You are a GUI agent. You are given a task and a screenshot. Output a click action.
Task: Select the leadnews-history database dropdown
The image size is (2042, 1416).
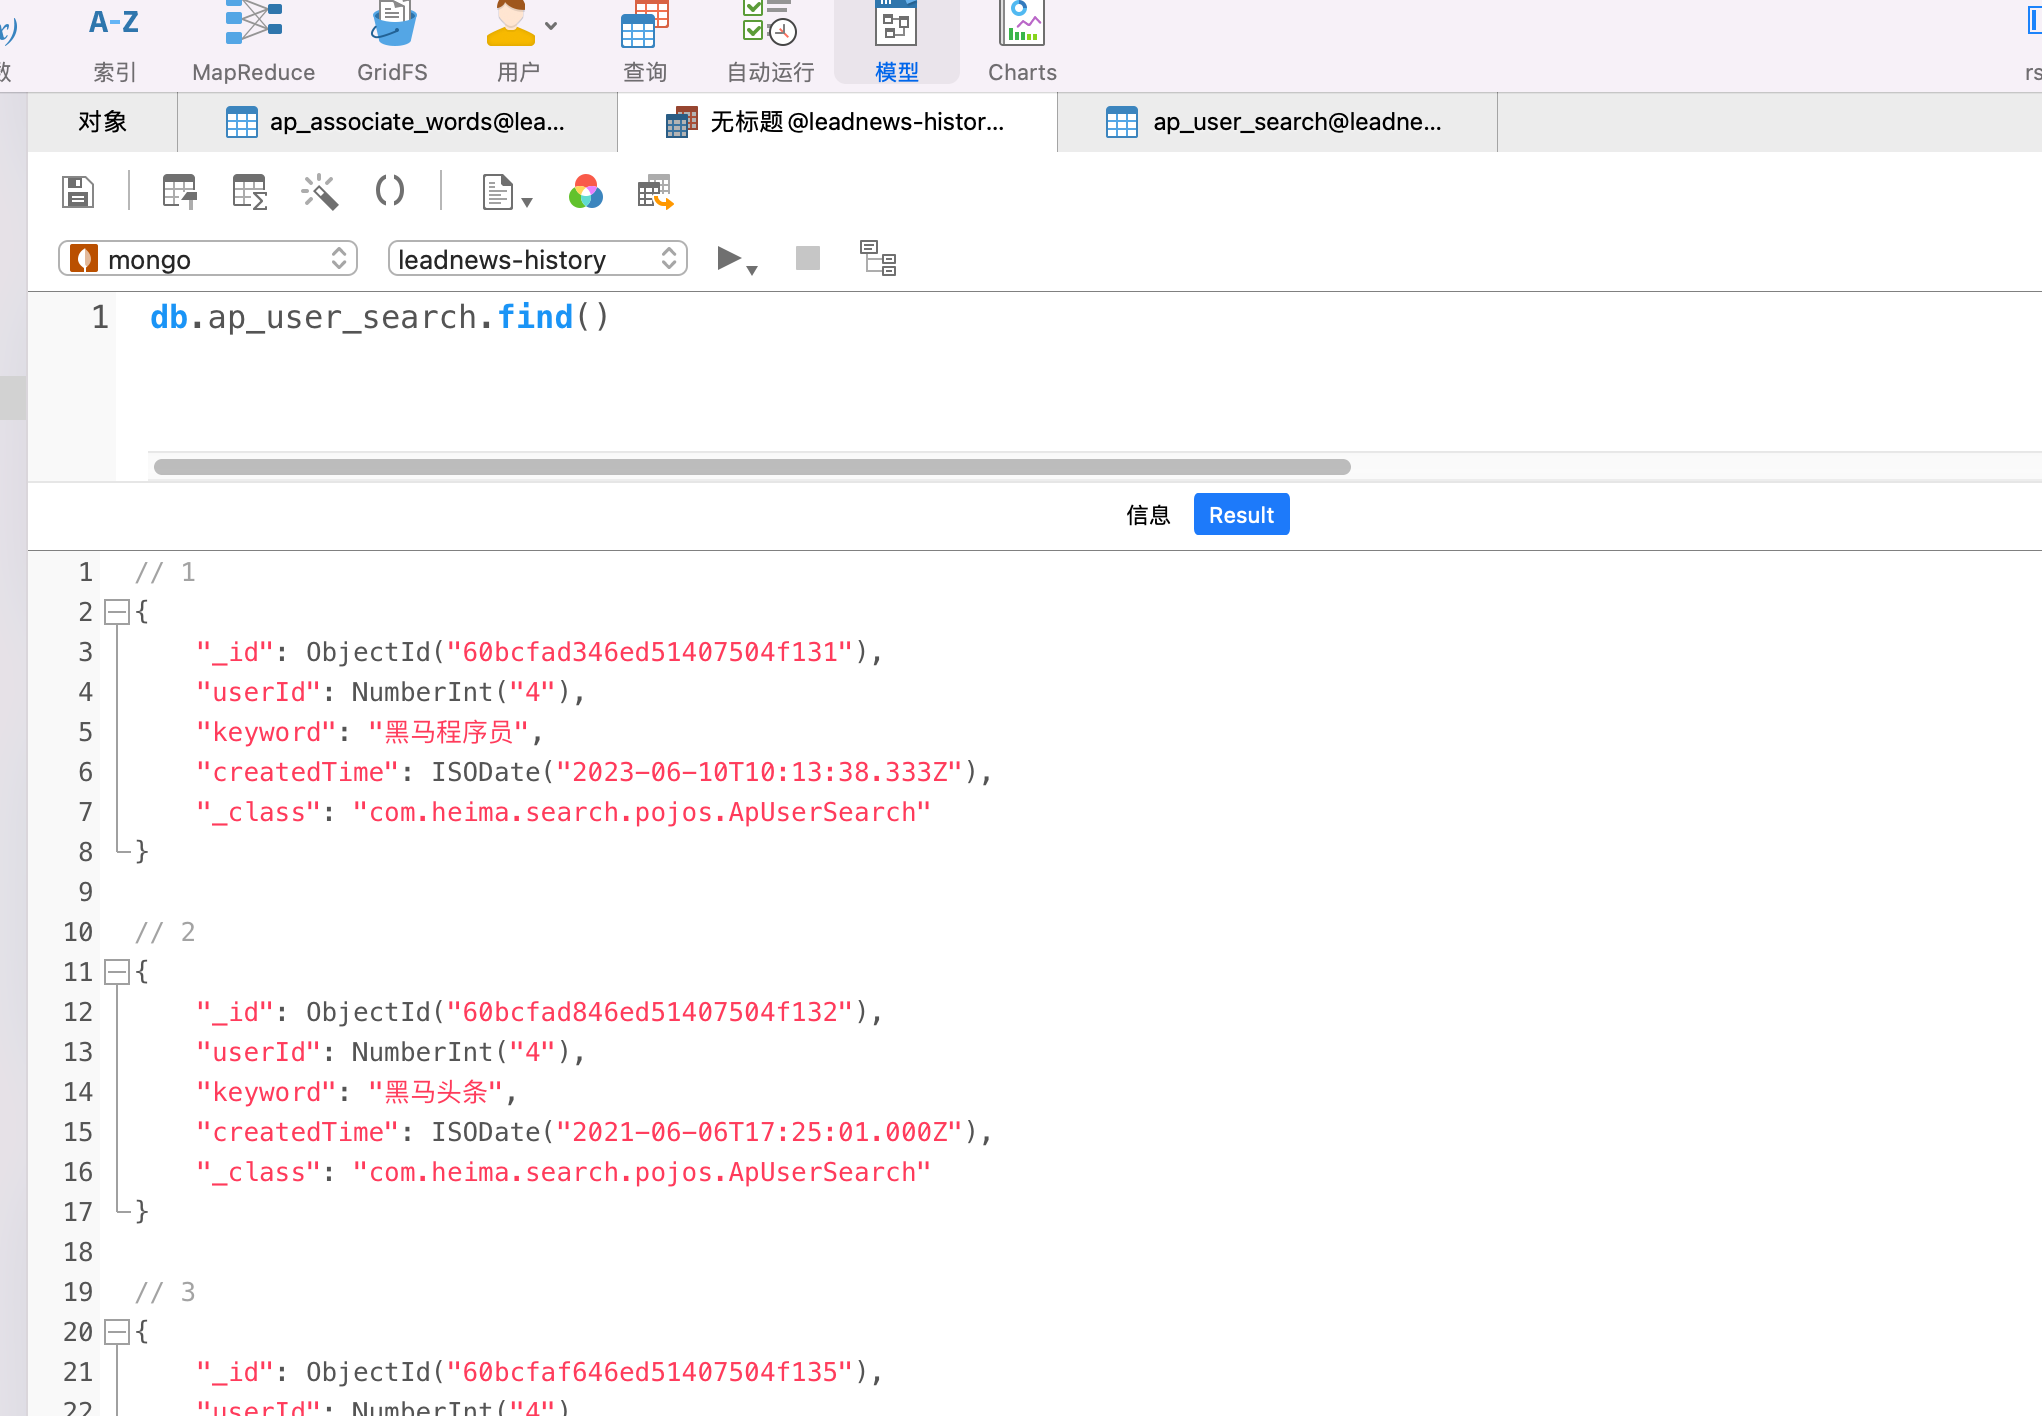click(x=535, y=257)
